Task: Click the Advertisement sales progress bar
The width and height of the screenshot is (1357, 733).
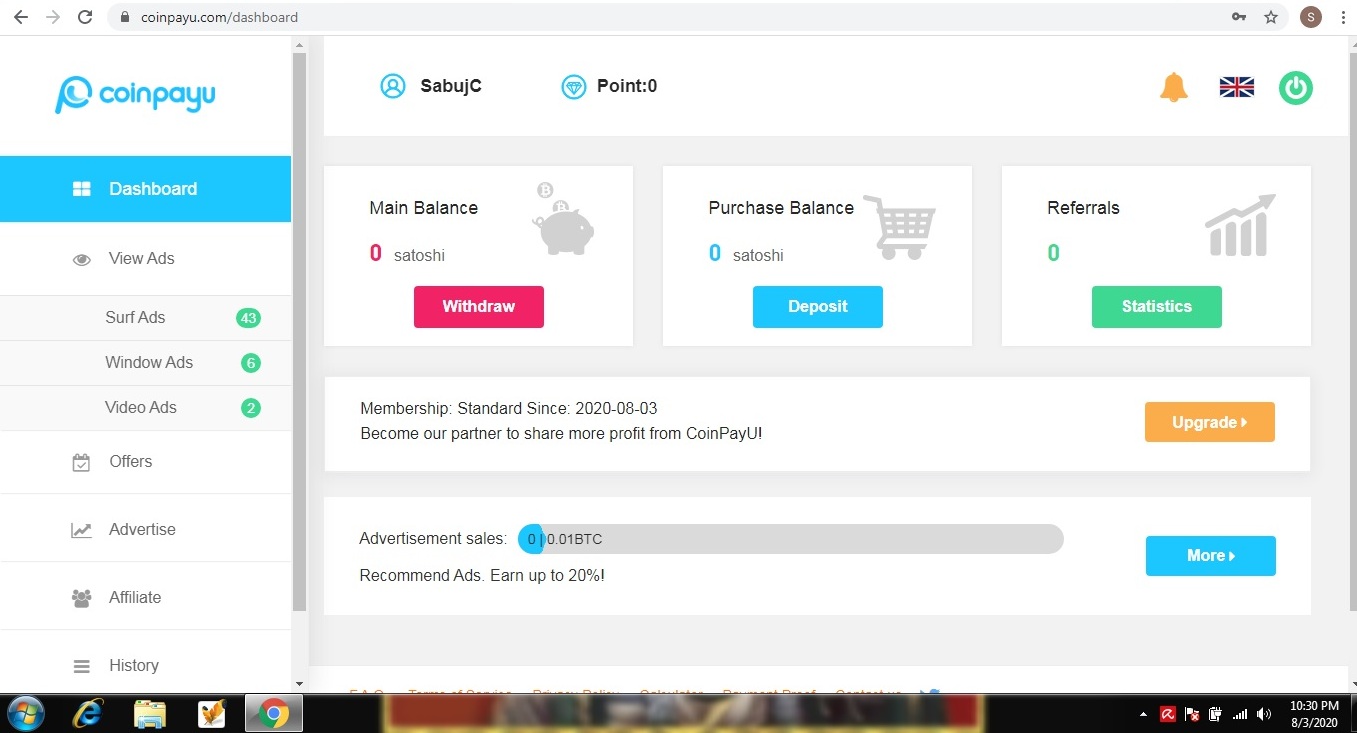Action: (x=789, y=539)
